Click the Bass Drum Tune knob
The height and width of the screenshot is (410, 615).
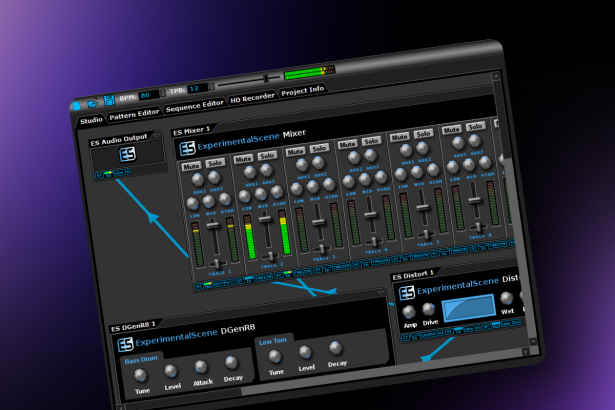(140, 375)
